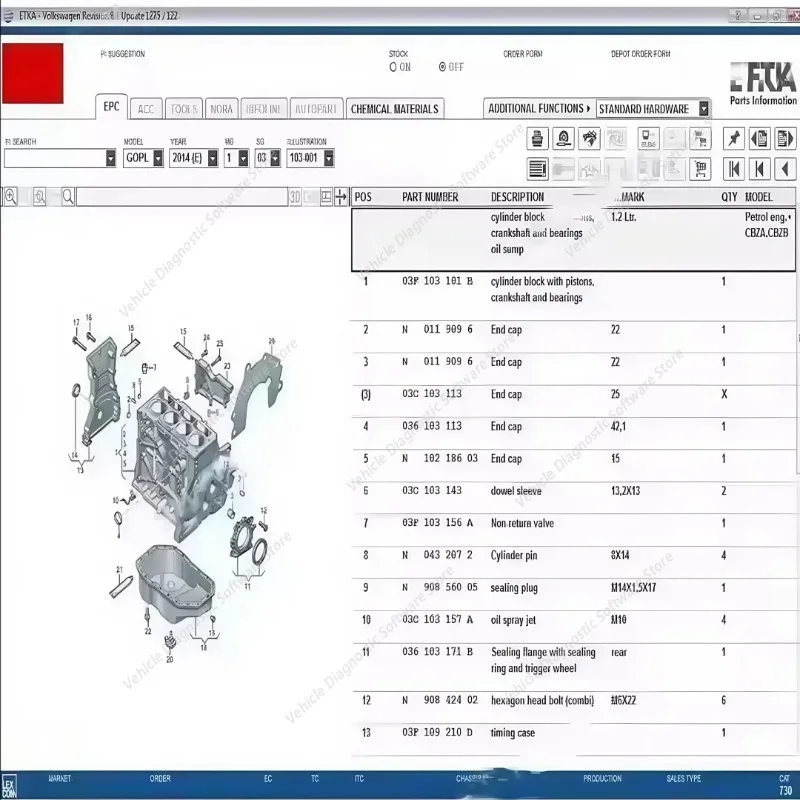The height and width of the screenshot is (800, 800).
Task: Click the help question mark button
Action: (x=737, y=16)
